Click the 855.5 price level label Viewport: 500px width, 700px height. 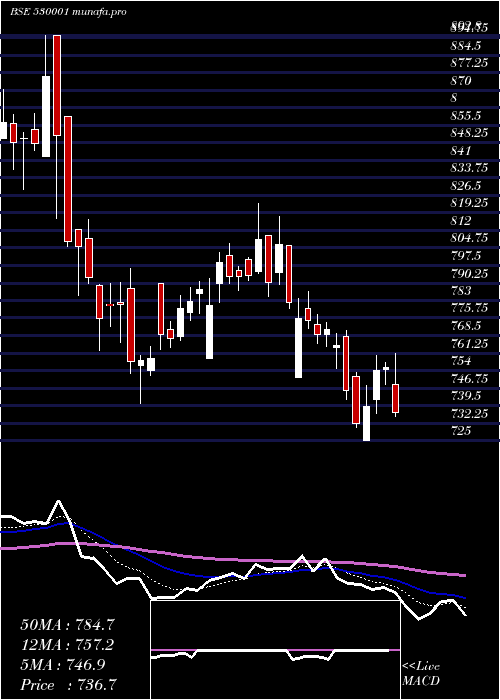point(466,116)
